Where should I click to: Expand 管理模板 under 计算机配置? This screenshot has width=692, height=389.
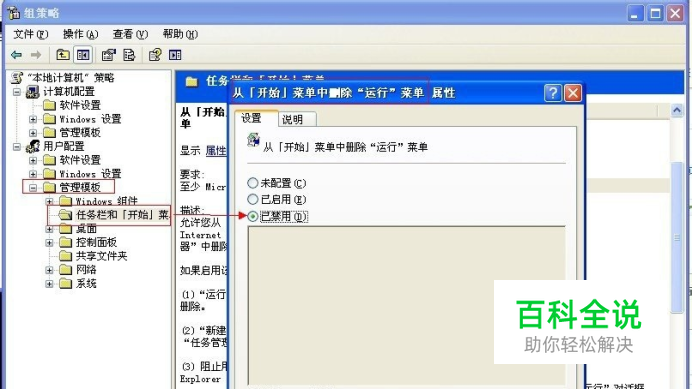pyautogui.click(x=33, y=133)
